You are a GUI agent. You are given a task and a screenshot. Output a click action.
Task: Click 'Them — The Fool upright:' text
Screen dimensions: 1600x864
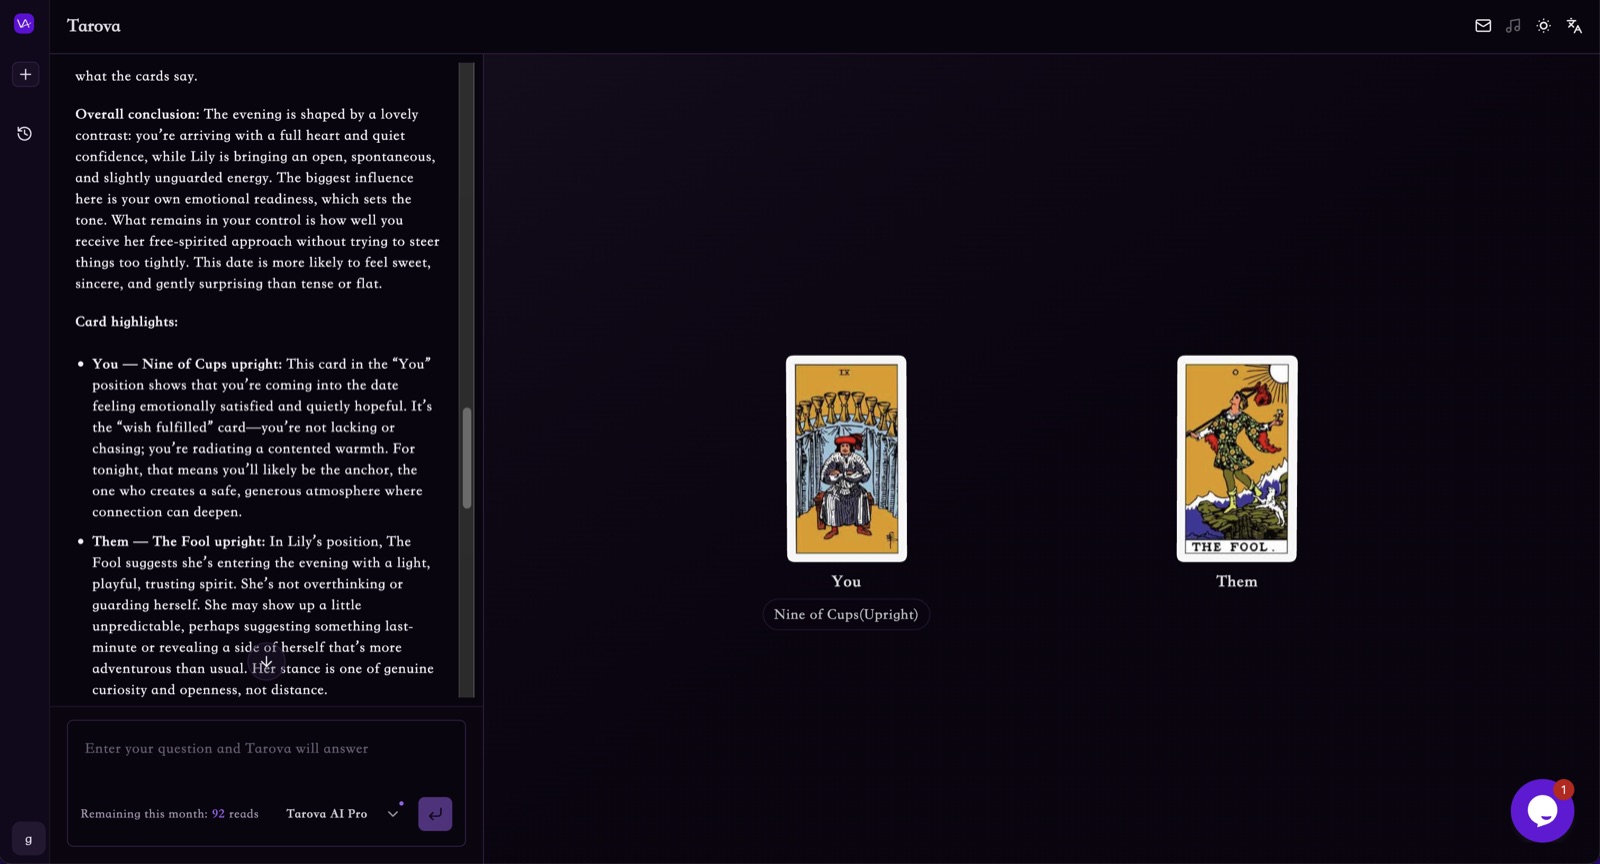[x=178, y=542]
